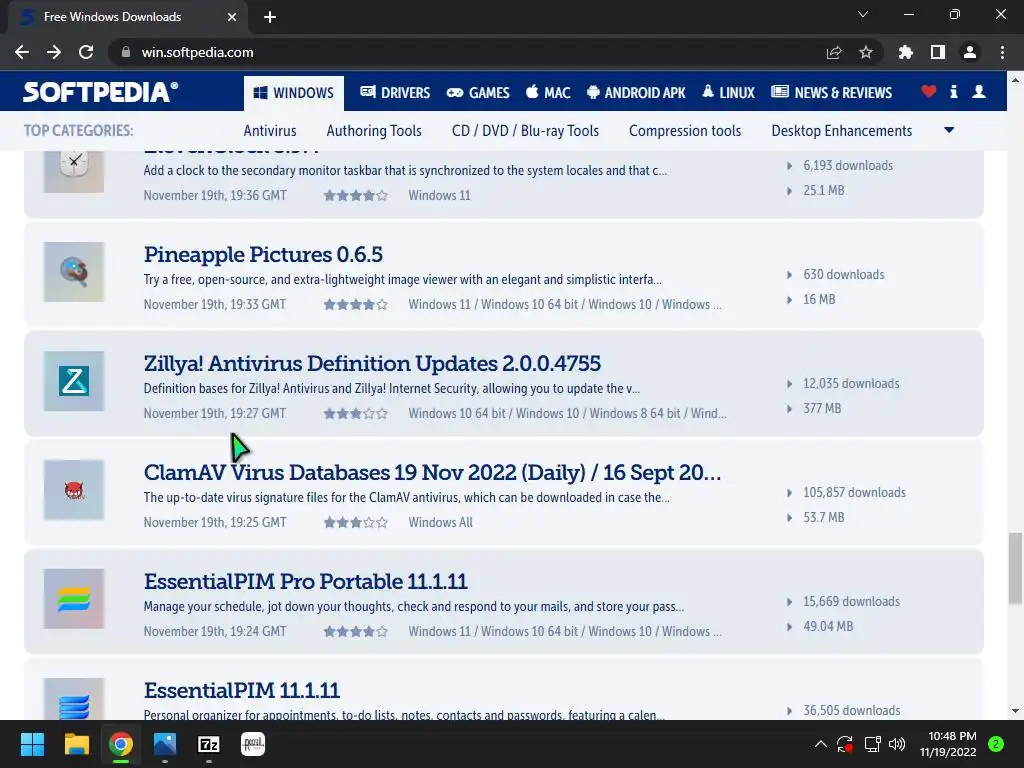This screenshot has height=768, width=1024.
Task: Toggle Chrome side panel icon
Action: [x=938, y=52]
